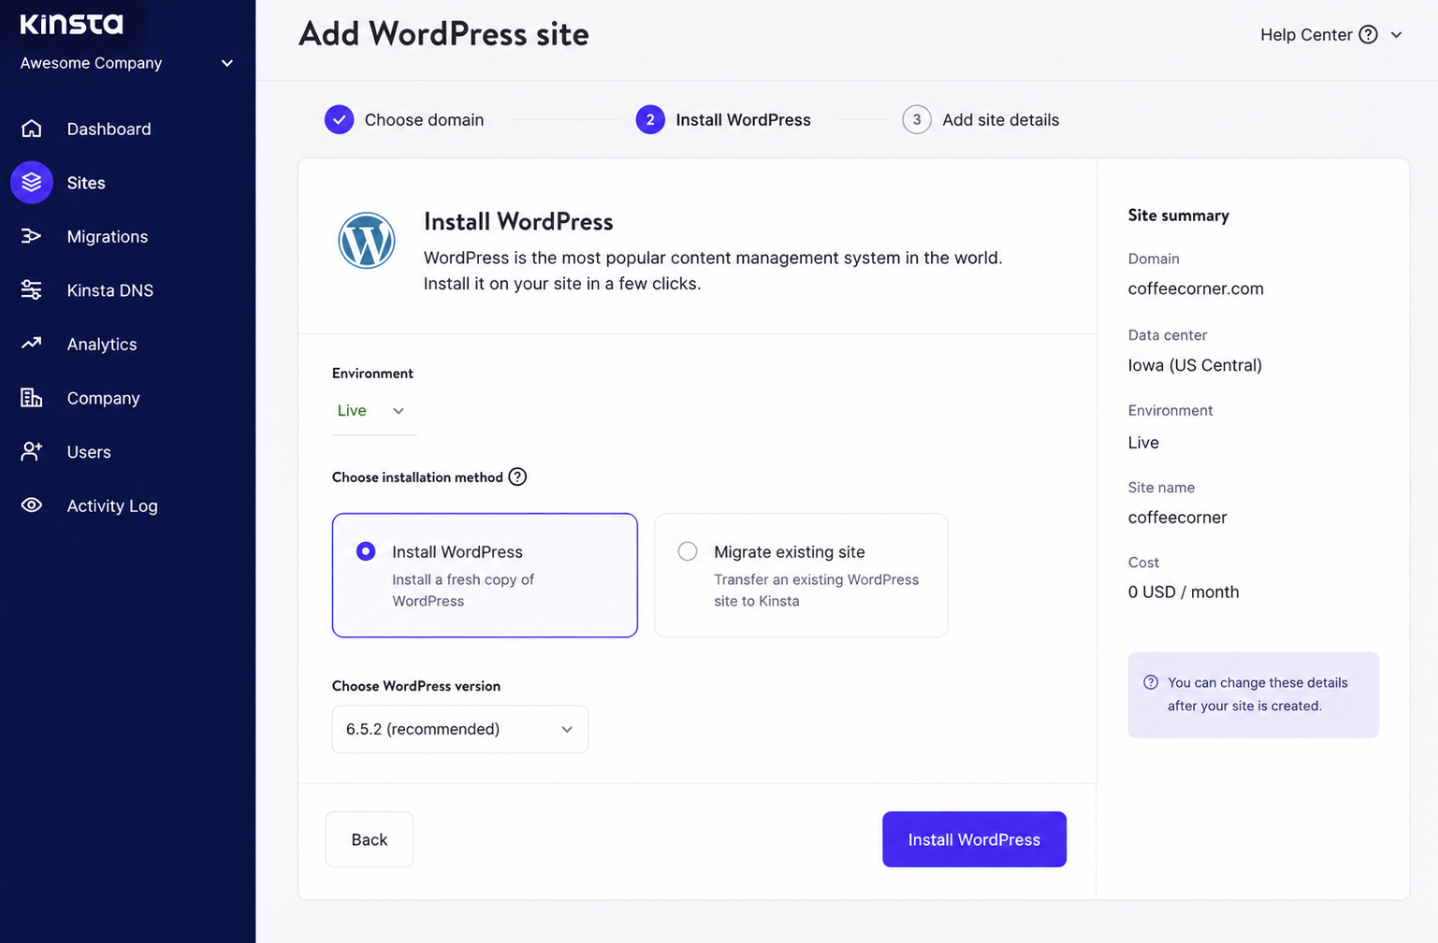Click the info icon in details notice
The width and height of the screenshot is (1438, 943).
[1151, 682]
